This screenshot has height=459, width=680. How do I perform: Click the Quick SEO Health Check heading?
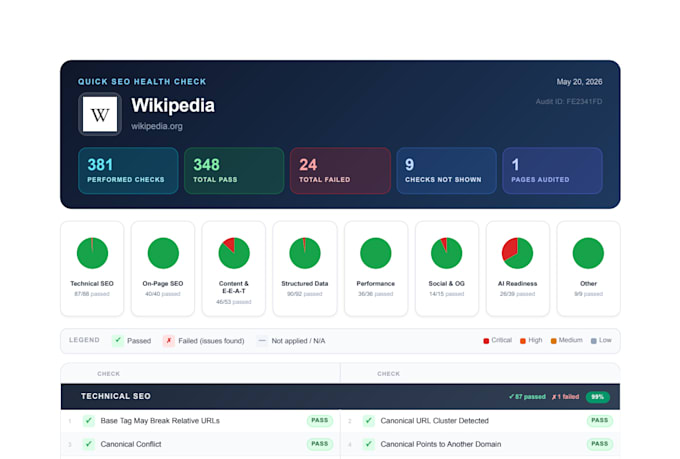pyautogui.click(x=142, y=82)
